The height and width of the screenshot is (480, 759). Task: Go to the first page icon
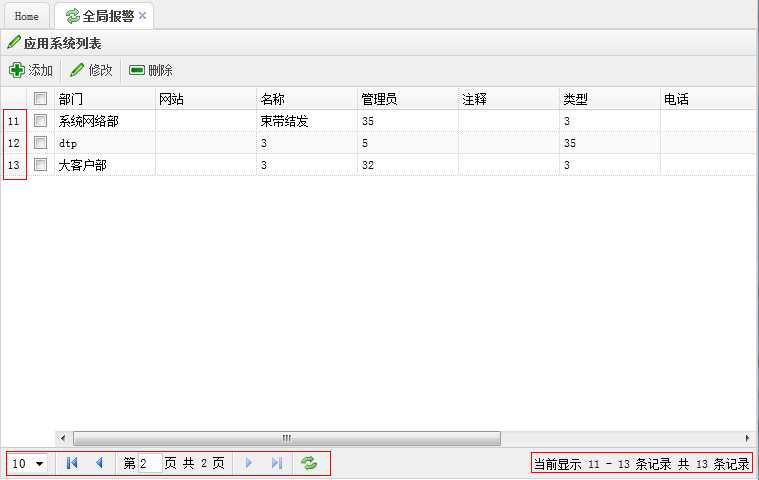tap(72, 464)
